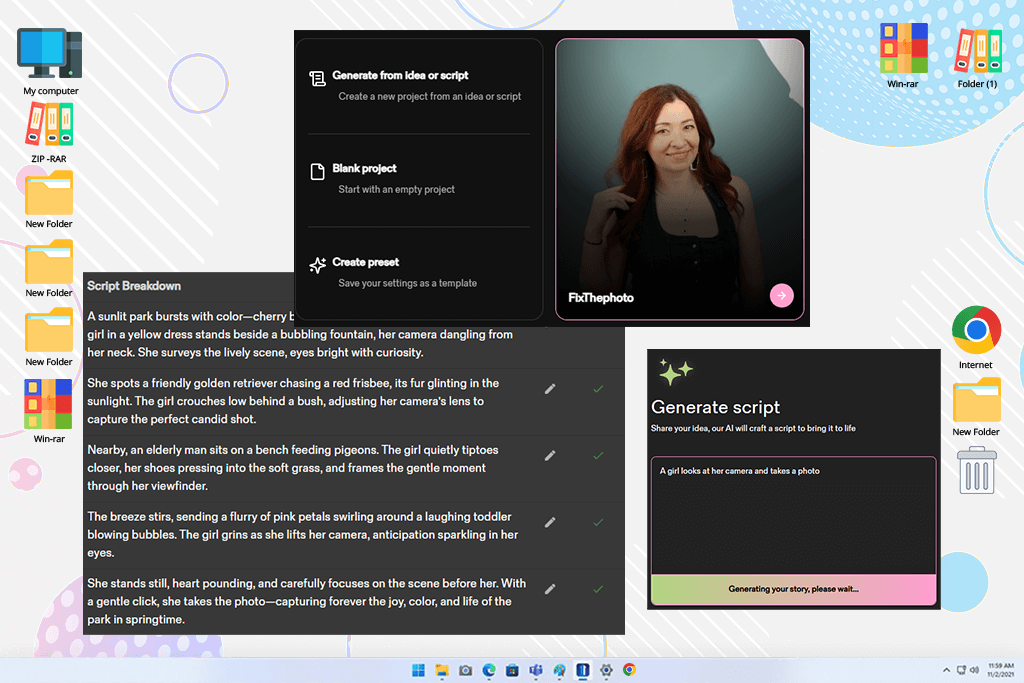The height and width of the screenshot is (683, 1024).
Task: Choose the Blank project option
Action: click(x=419, y=179)
